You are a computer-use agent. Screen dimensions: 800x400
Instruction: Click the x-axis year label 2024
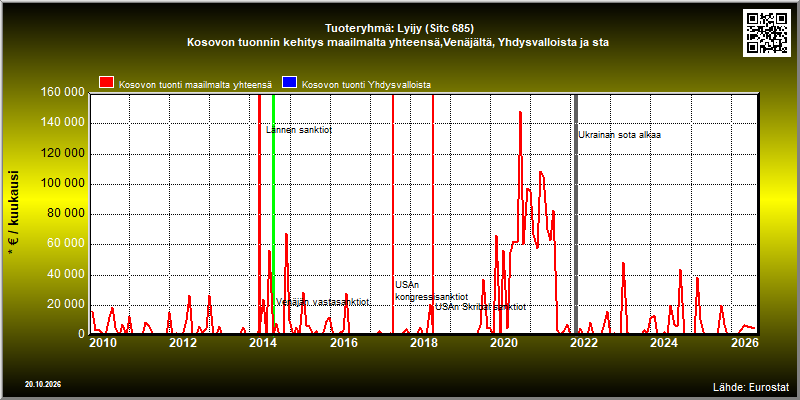(664, 343)
